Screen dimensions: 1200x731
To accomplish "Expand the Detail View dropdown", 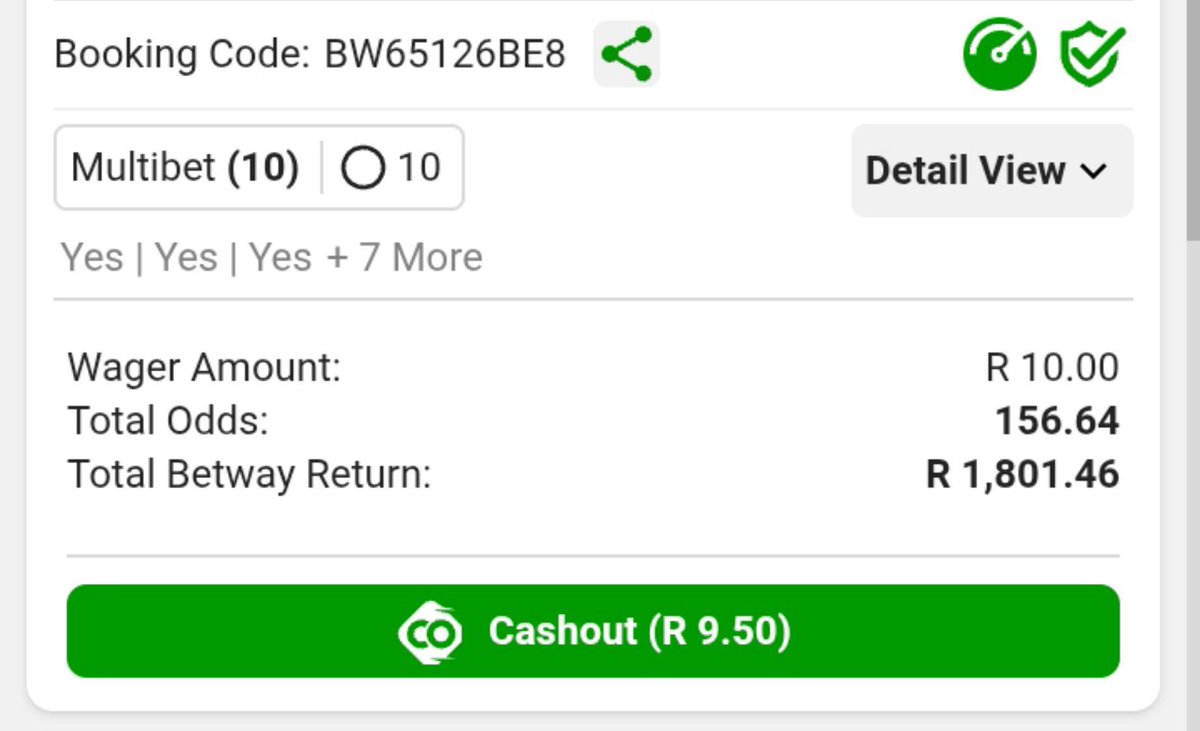I will [992, 170].
